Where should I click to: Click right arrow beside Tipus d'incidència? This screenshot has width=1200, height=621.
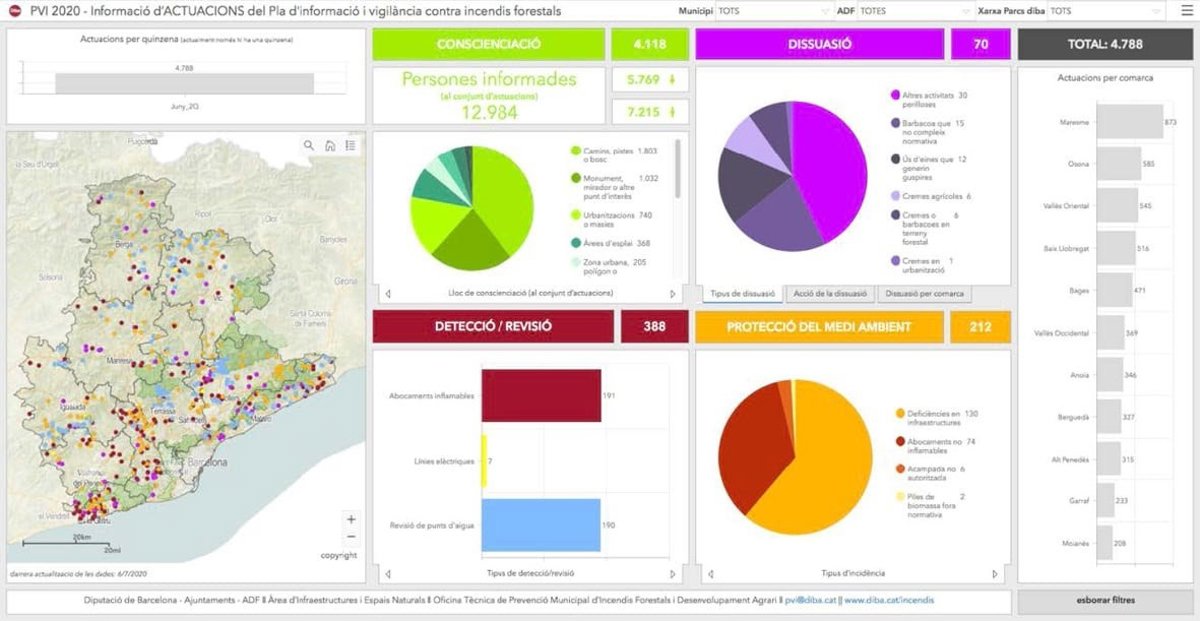pyautogui.click(x=995, y=574)
